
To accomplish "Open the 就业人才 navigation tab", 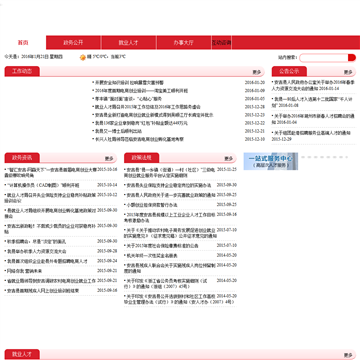I will [128, 43].
